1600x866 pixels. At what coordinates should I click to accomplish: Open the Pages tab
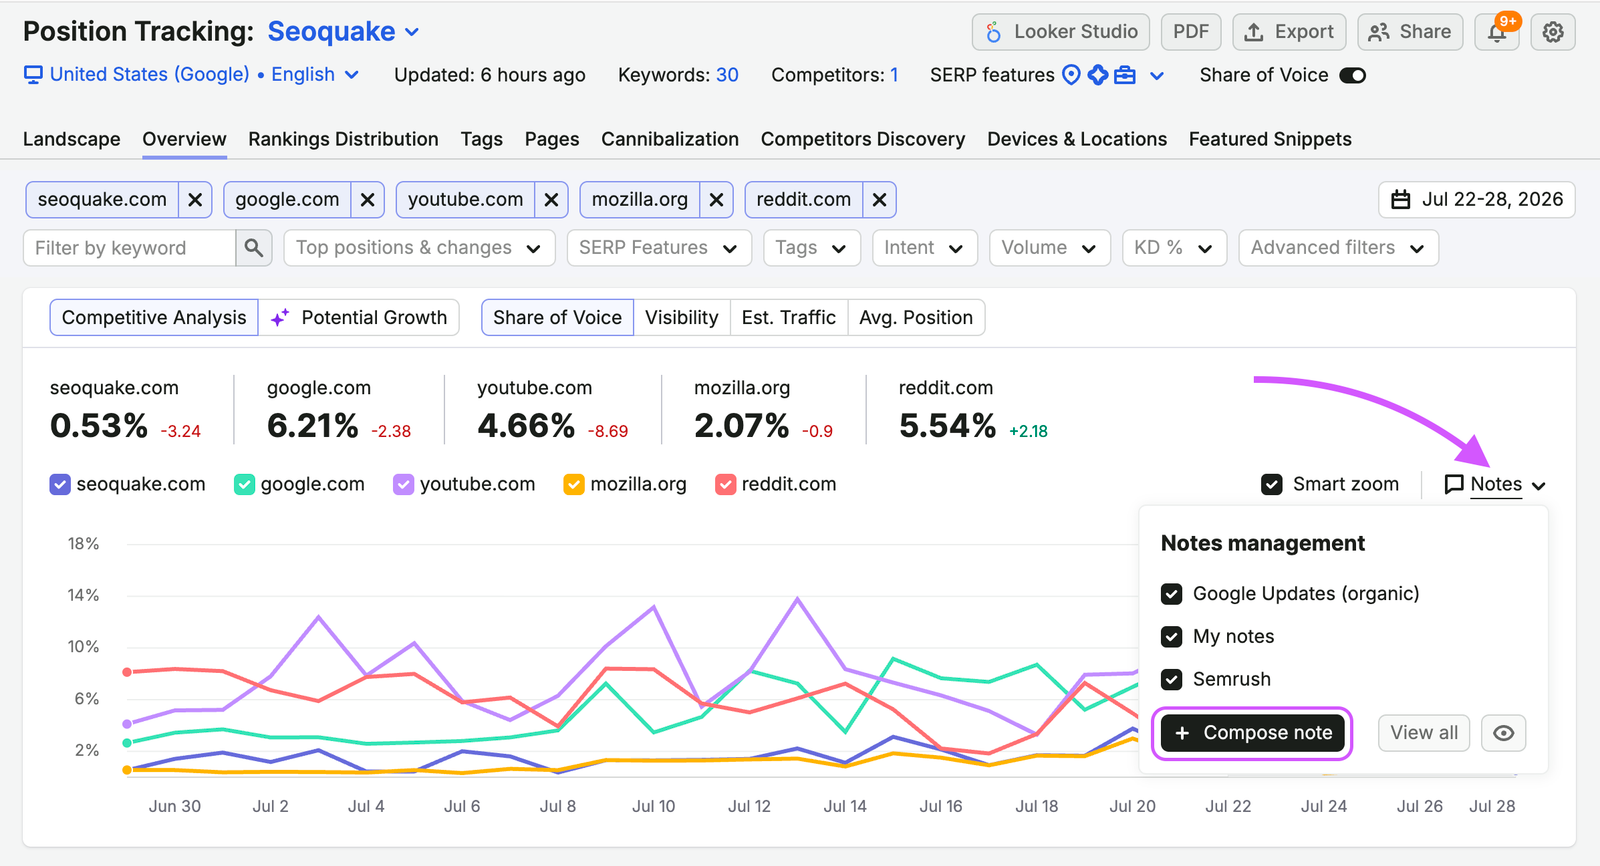pos(552,139)
